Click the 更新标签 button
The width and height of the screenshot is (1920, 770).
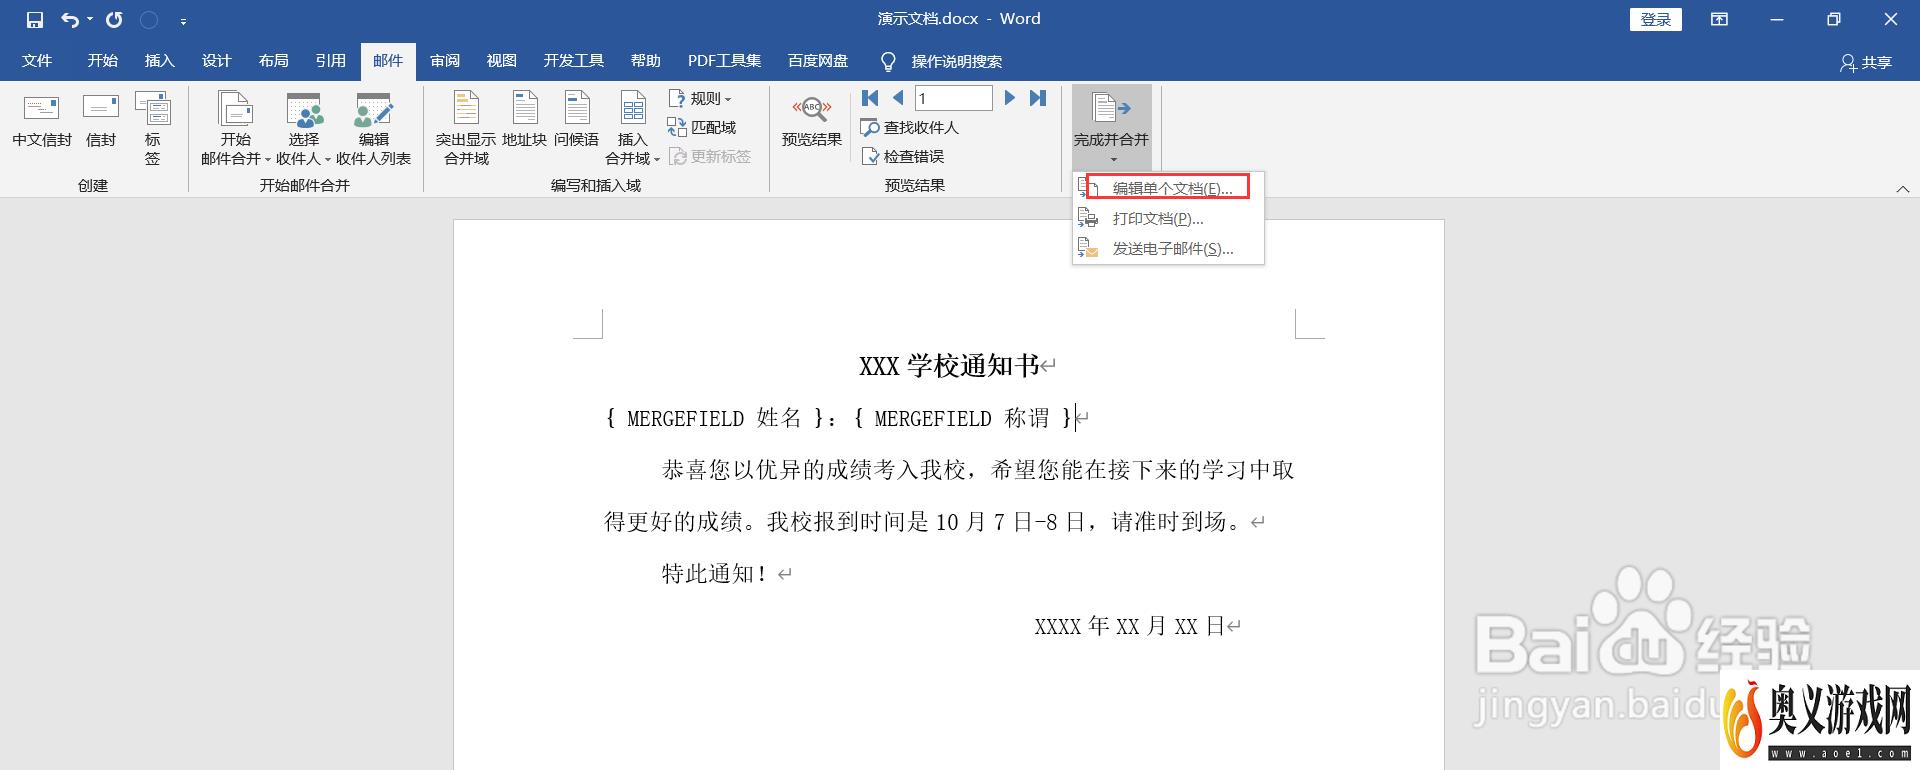pyautogui.click(x=710, y=157)
